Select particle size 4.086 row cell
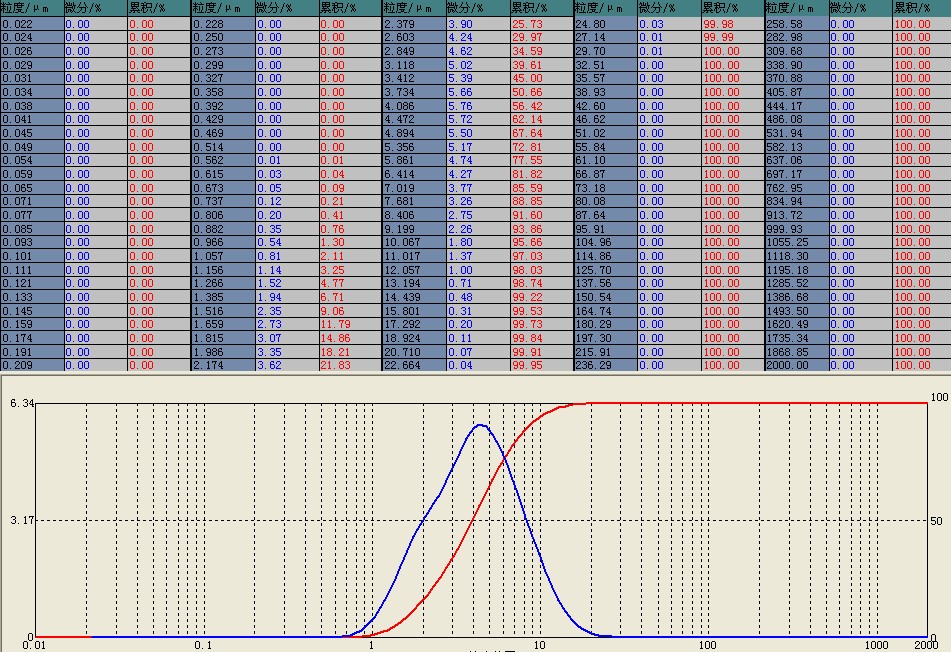Screen dimensions: 951x652 (414, 106)
